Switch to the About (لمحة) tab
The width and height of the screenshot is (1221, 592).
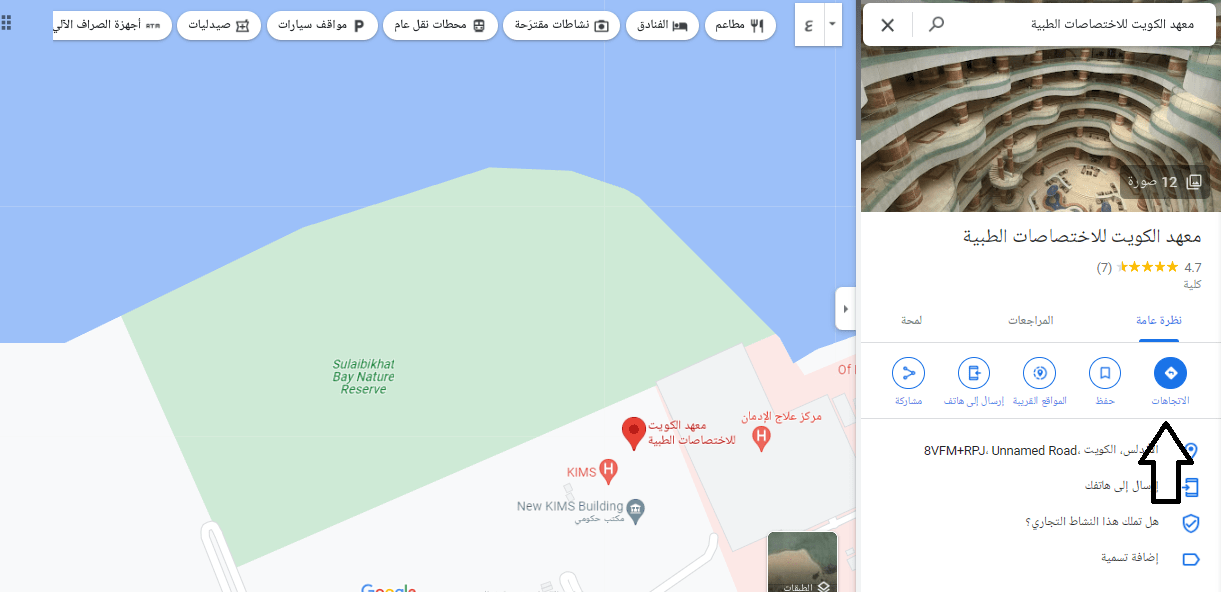[x=911, y=320]
